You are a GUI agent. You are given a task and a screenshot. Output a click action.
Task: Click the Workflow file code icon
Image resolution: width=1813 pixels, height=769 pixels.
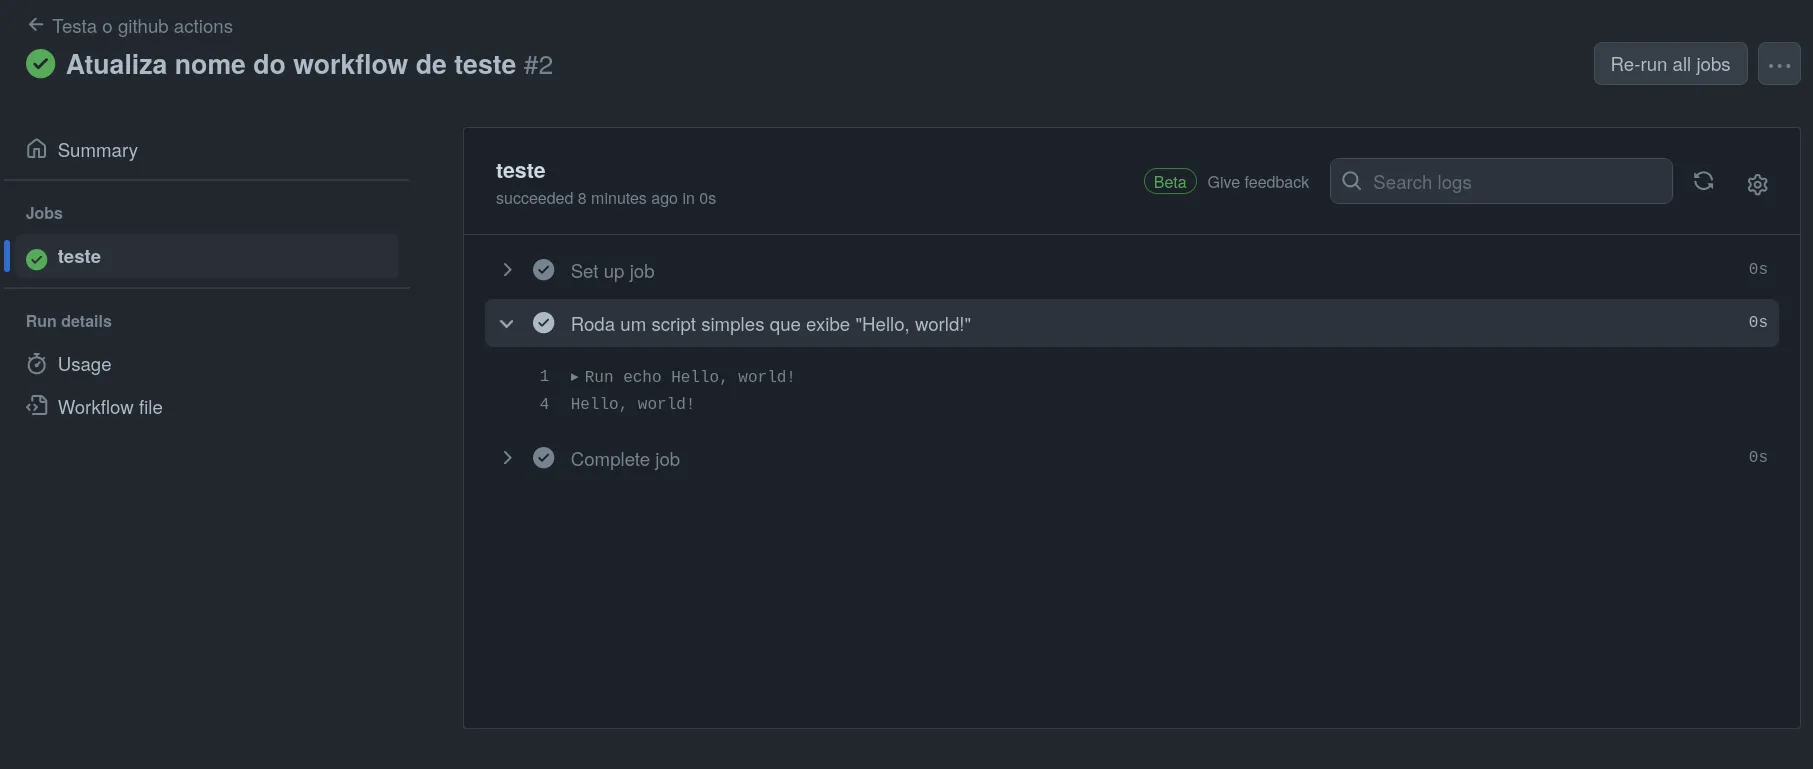37,406
